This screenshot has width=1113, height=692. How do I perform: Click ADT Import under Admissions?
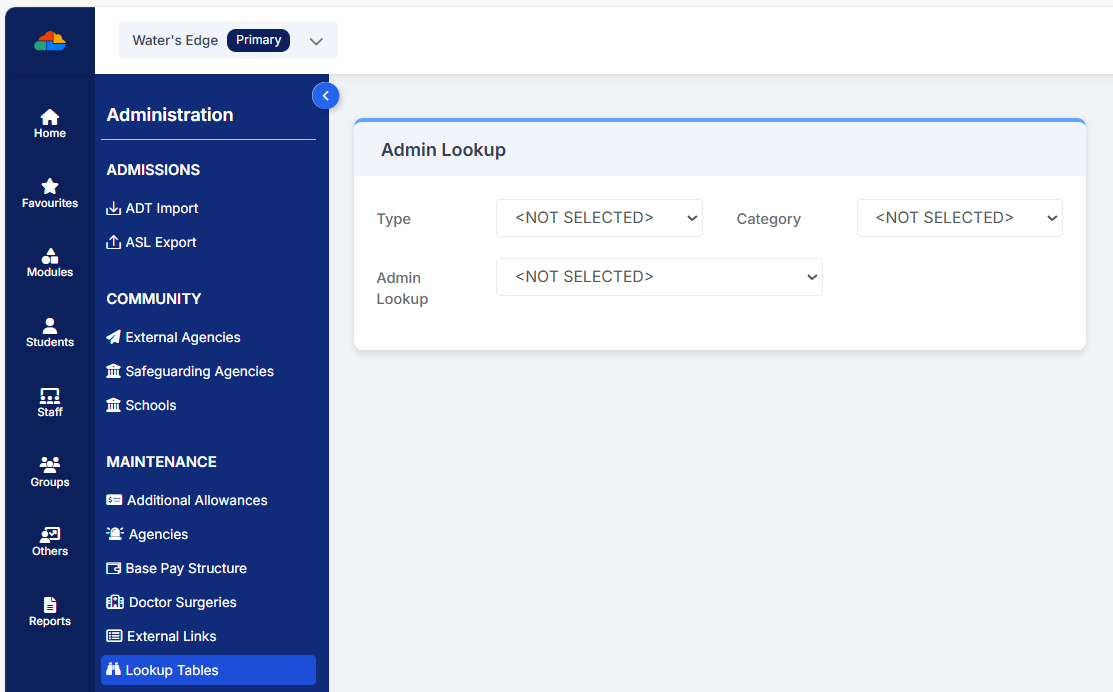pyautogui.click(x=161, y=207)
